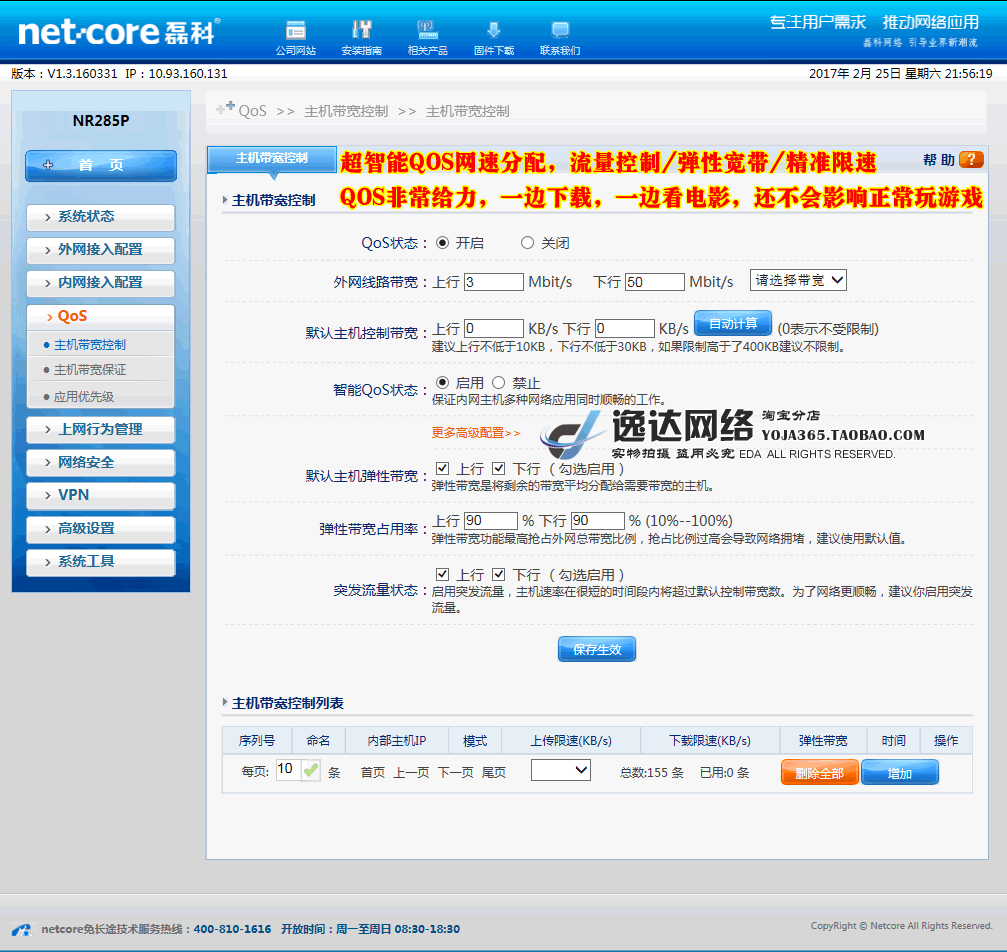This screenshot has width=1007, height=952.
Task: Toggle 突发流量状态 上行 checkbox
Action: [x=442, y=574]
